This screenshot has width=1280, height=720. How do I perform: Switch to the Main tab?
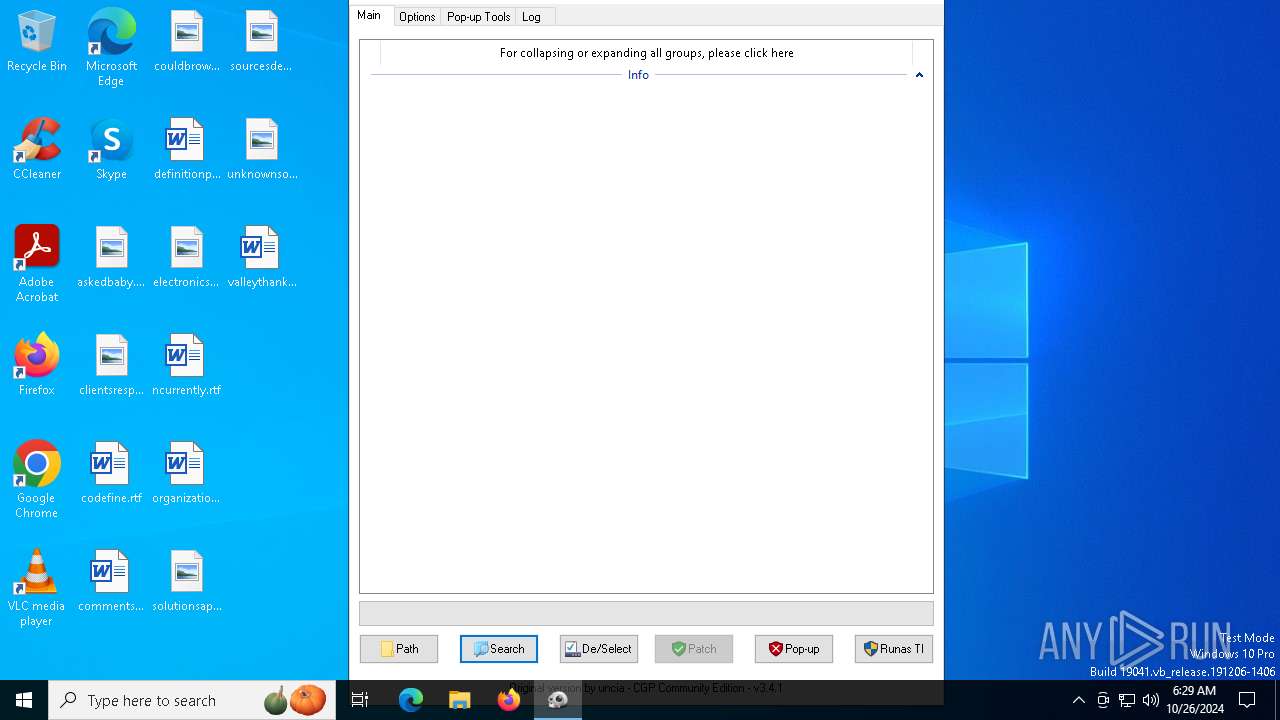(369, 15)
